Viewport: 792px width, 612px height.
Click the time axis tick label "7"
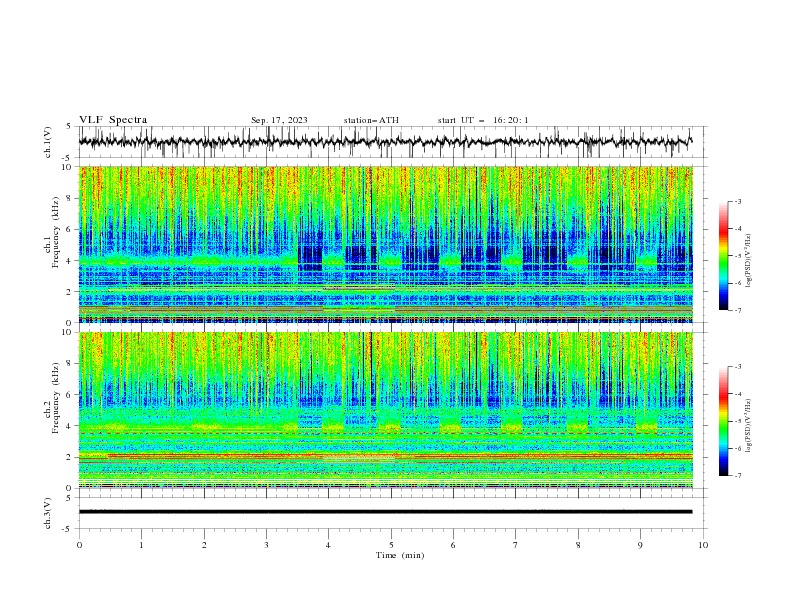(x=516, y=545)
